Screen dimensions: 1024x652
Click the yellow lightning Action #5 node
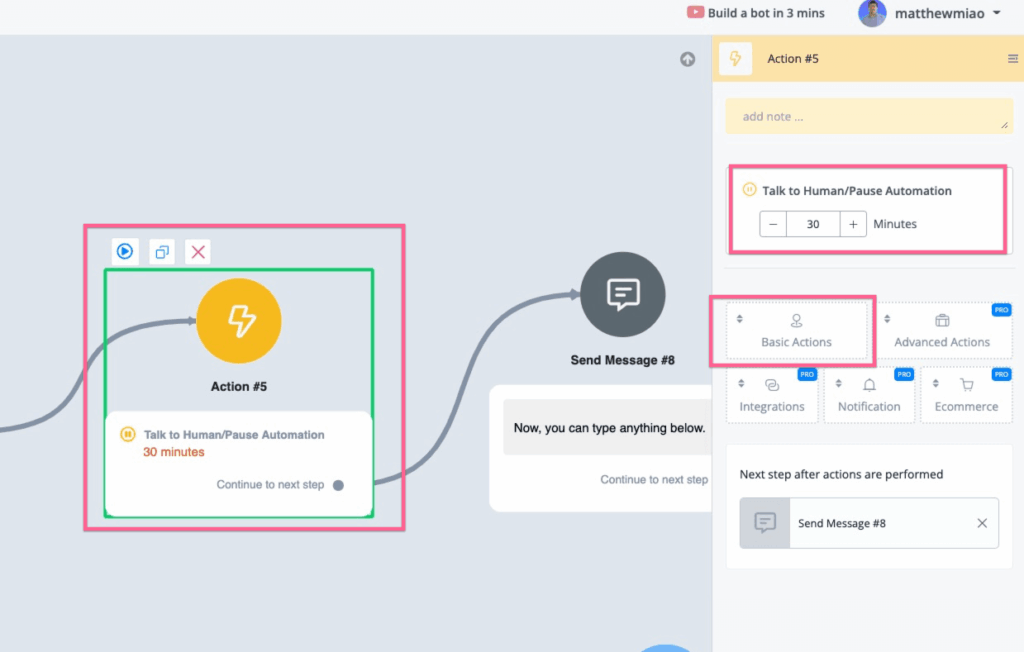(x=239, y=320)
